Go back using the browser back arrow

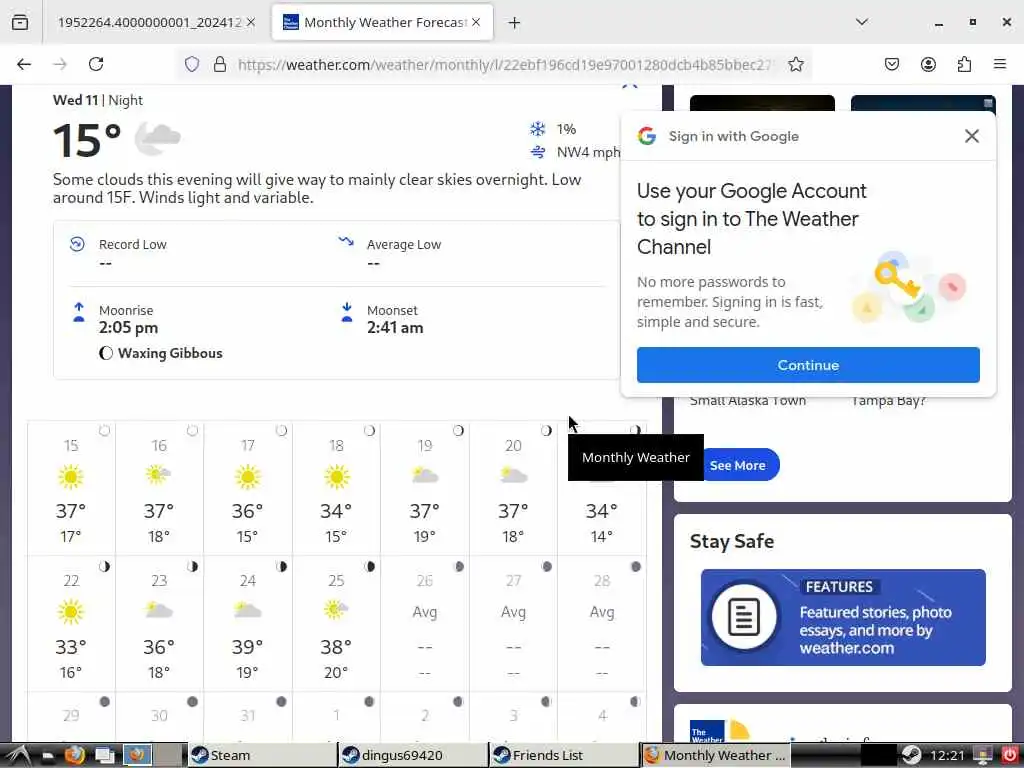click(24, 64)
